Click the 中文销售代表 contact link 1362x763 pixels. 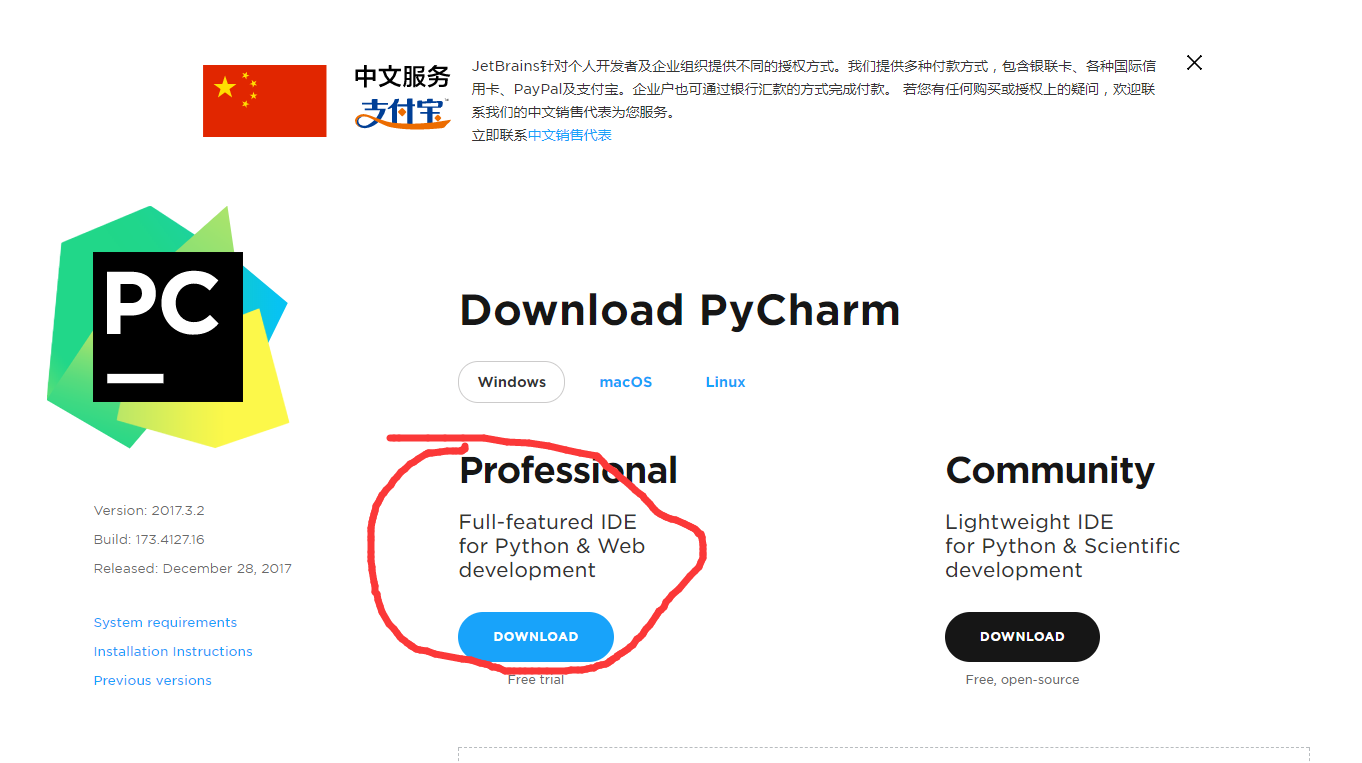pos(570,135)
